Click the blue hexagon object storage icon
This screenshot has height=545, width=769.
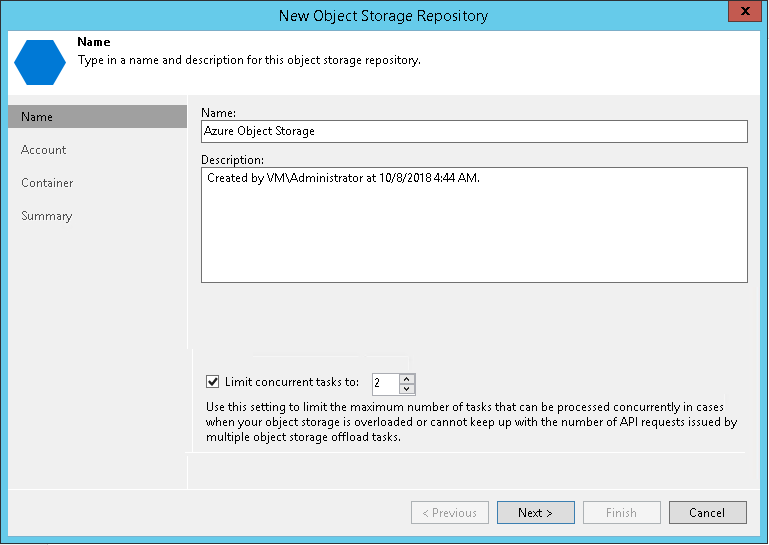tap(40, 61)
